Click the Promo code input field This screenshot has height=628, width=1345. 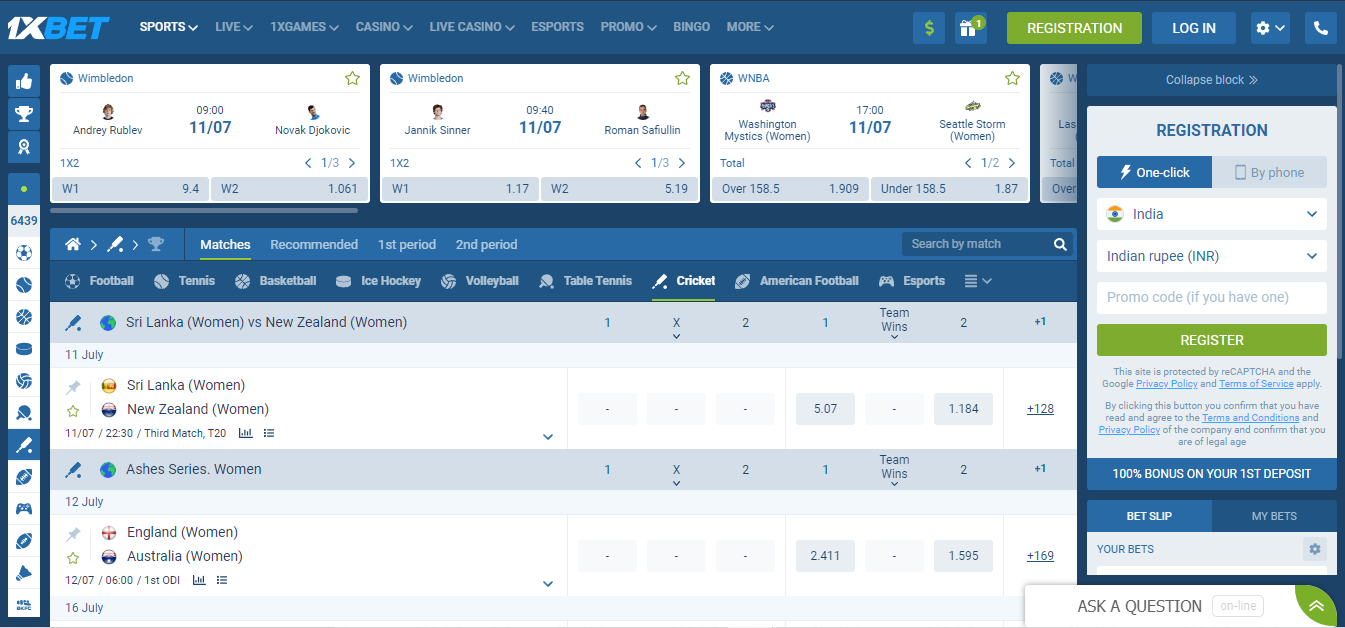pos(1212,297)
